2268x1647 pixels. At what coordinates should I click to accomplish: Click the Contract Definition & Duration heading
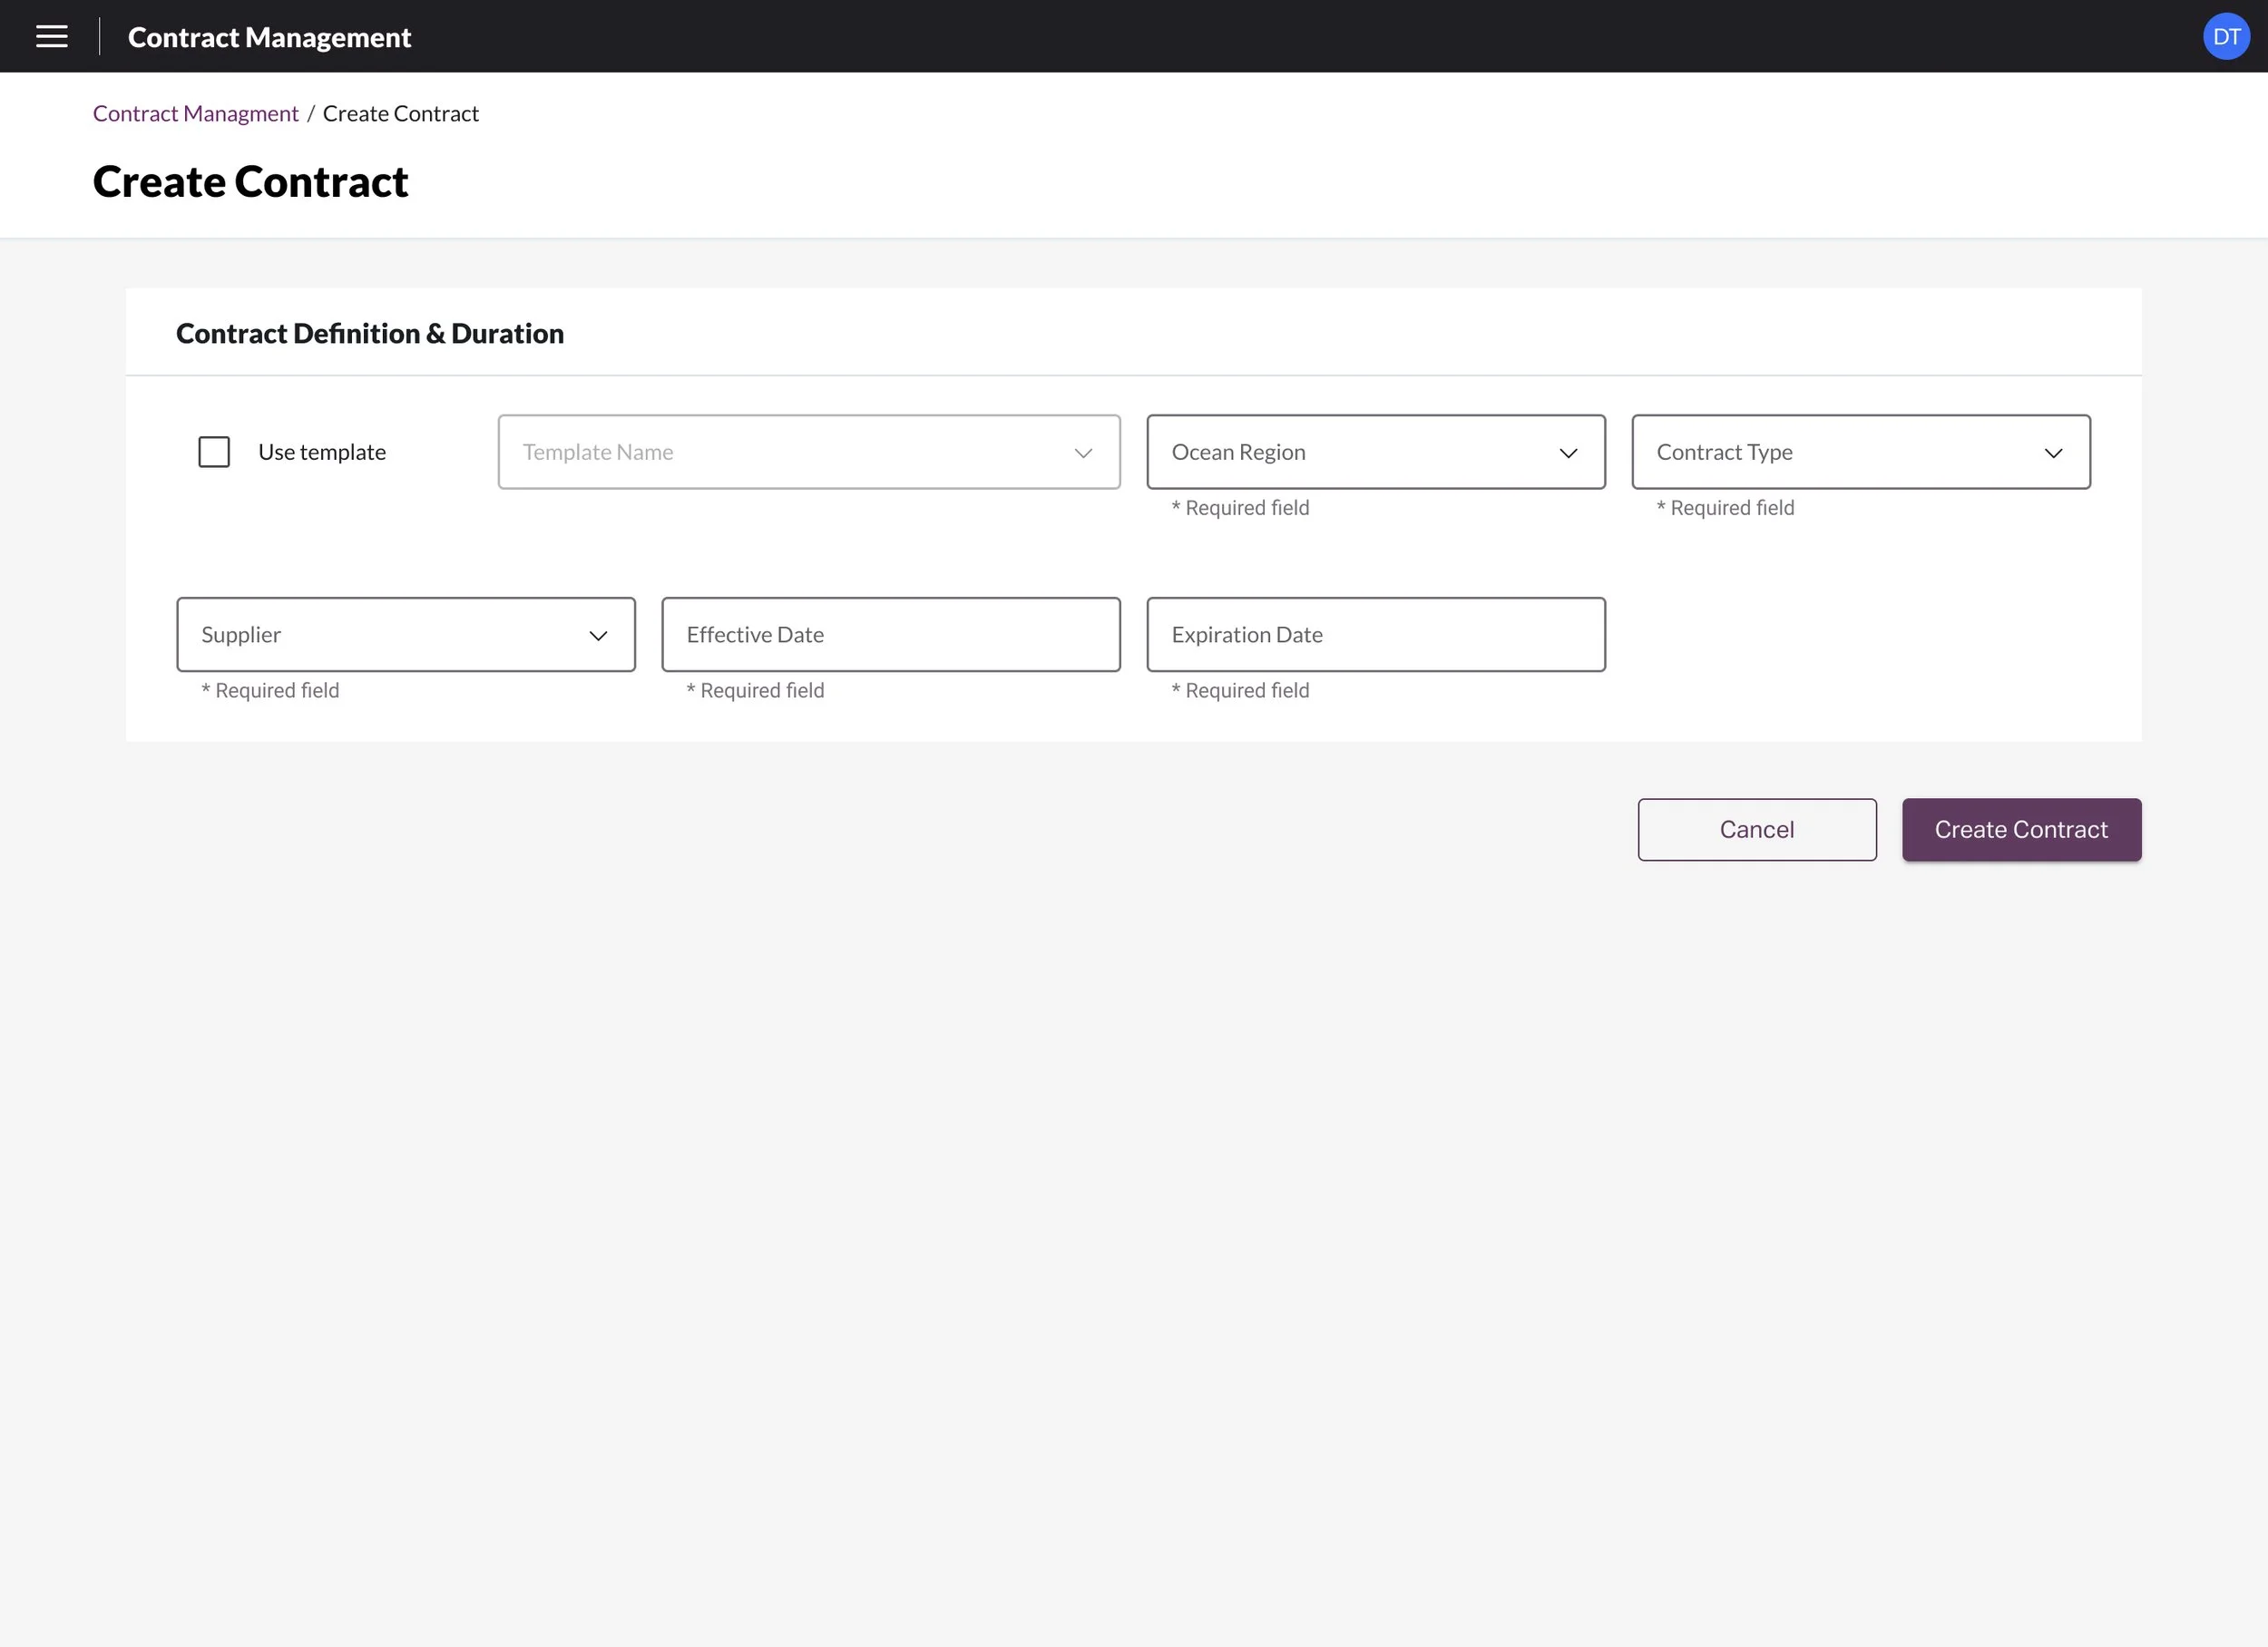(x=370, y=333)
